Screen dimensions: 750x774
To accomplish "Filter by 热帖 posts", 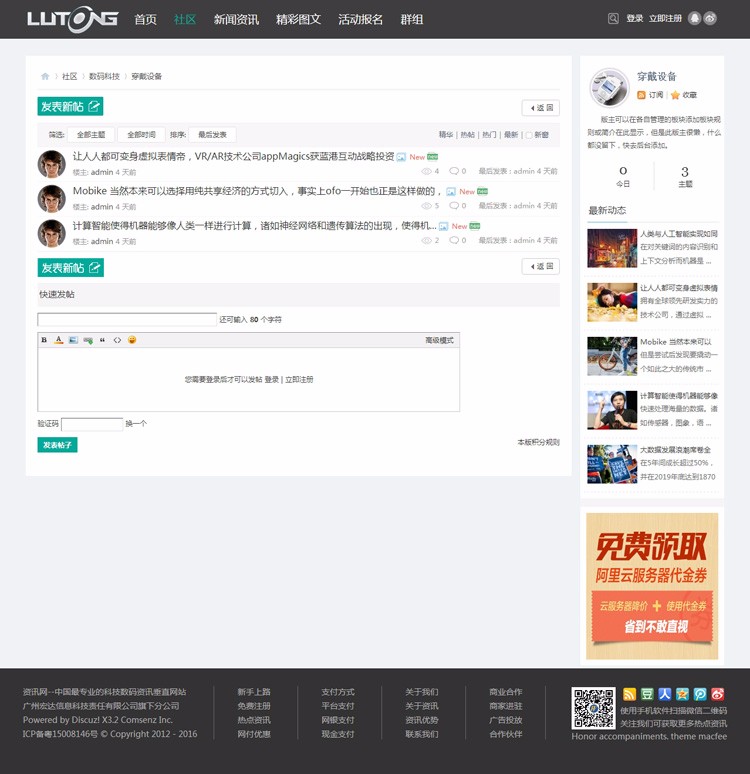I will click(x=468, y=135).
